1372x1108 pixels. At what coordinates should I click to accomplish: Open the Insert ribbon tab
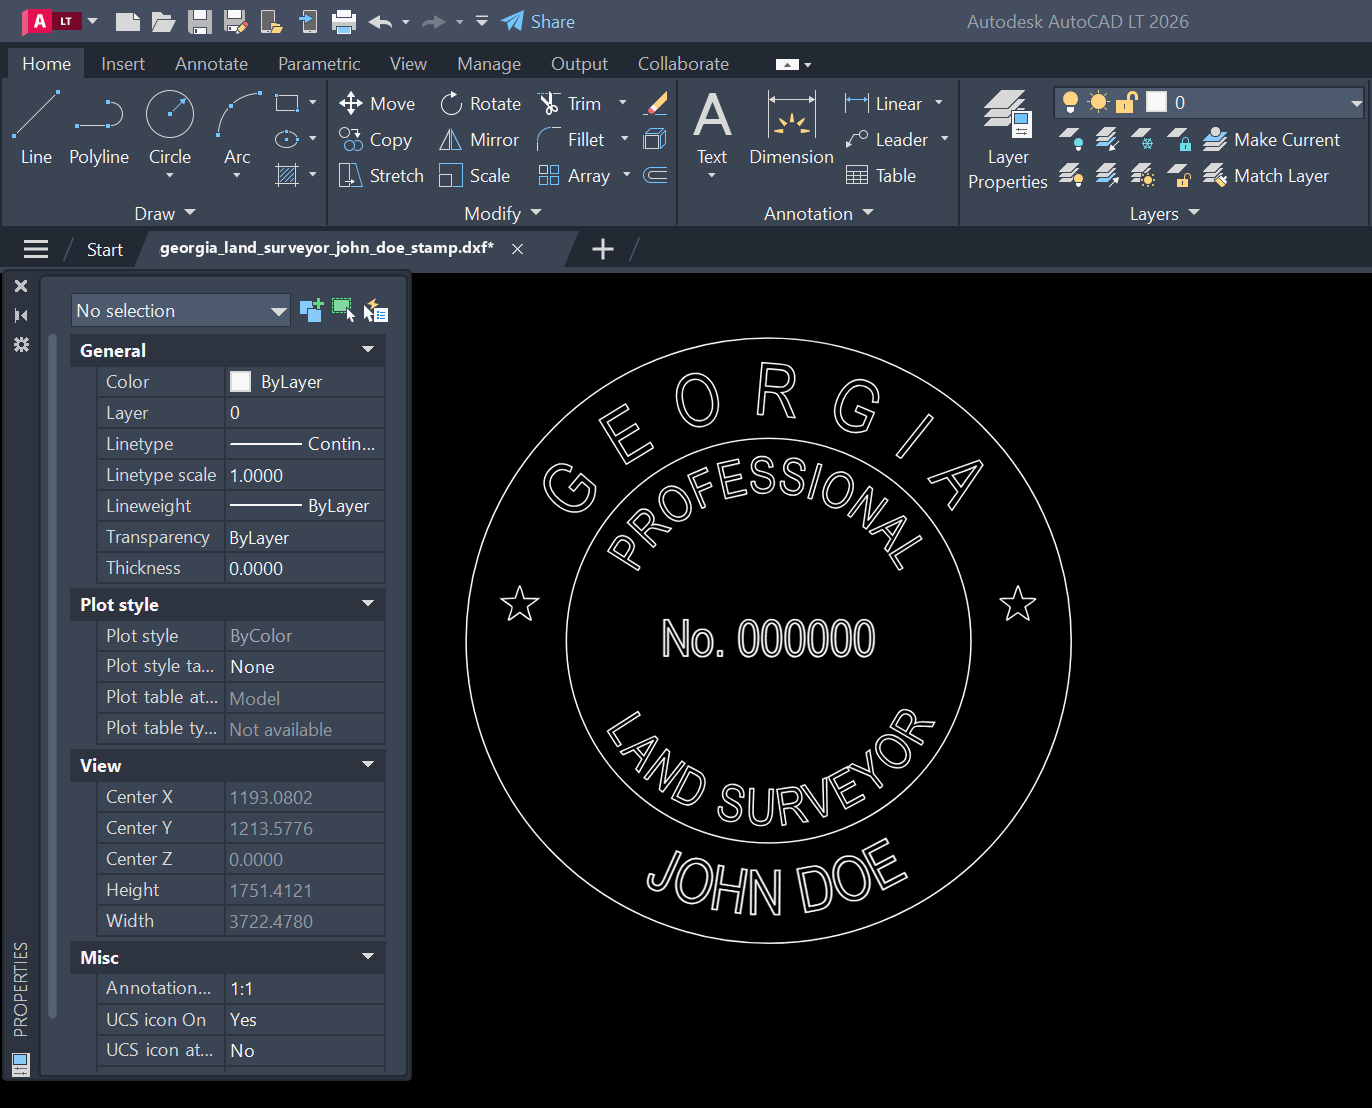pos(123,63)
